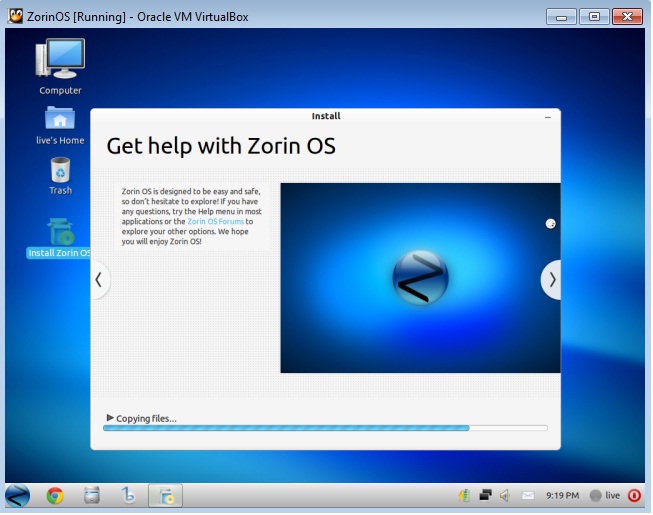Image resolution: width=653 pixels, height=515 pixels.
Task: Click the red power button icon
Action: tap(634, 495)
